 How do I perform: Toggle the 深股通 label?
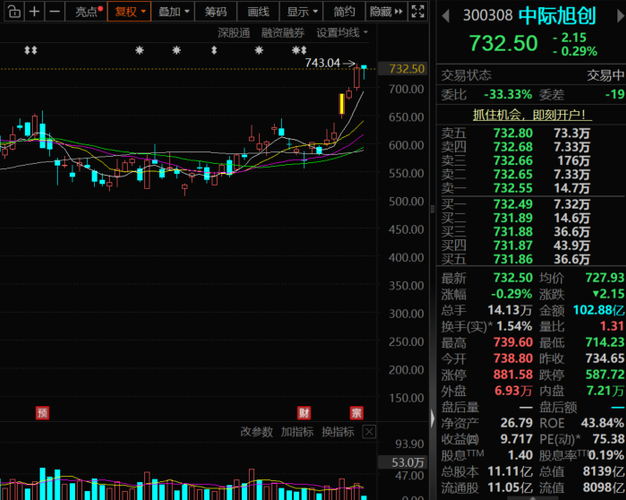coord(234,33)
